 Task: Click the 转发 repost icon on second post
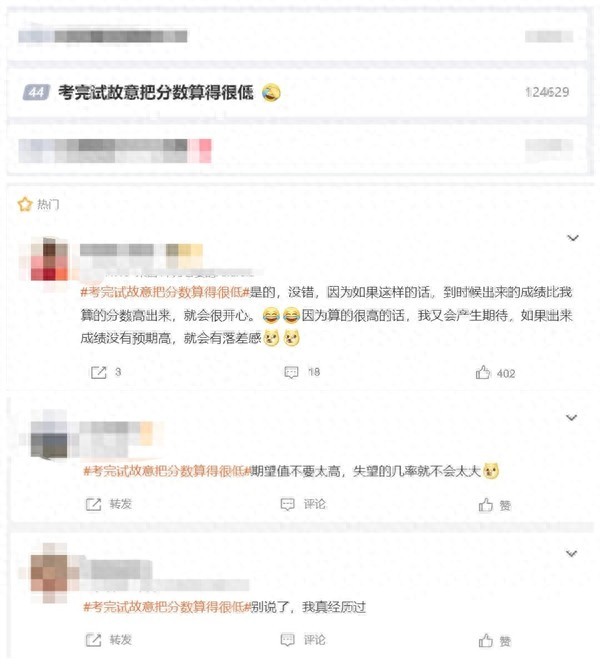tap(94, 504)
